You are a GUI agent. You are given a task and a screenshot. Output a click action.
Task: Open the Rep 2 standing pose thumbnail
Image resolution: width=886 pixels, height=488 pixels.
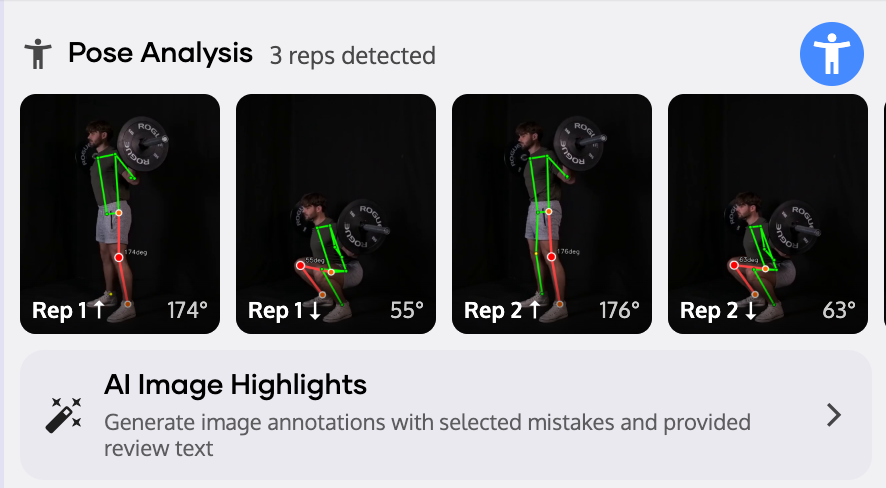coord(552,200)
